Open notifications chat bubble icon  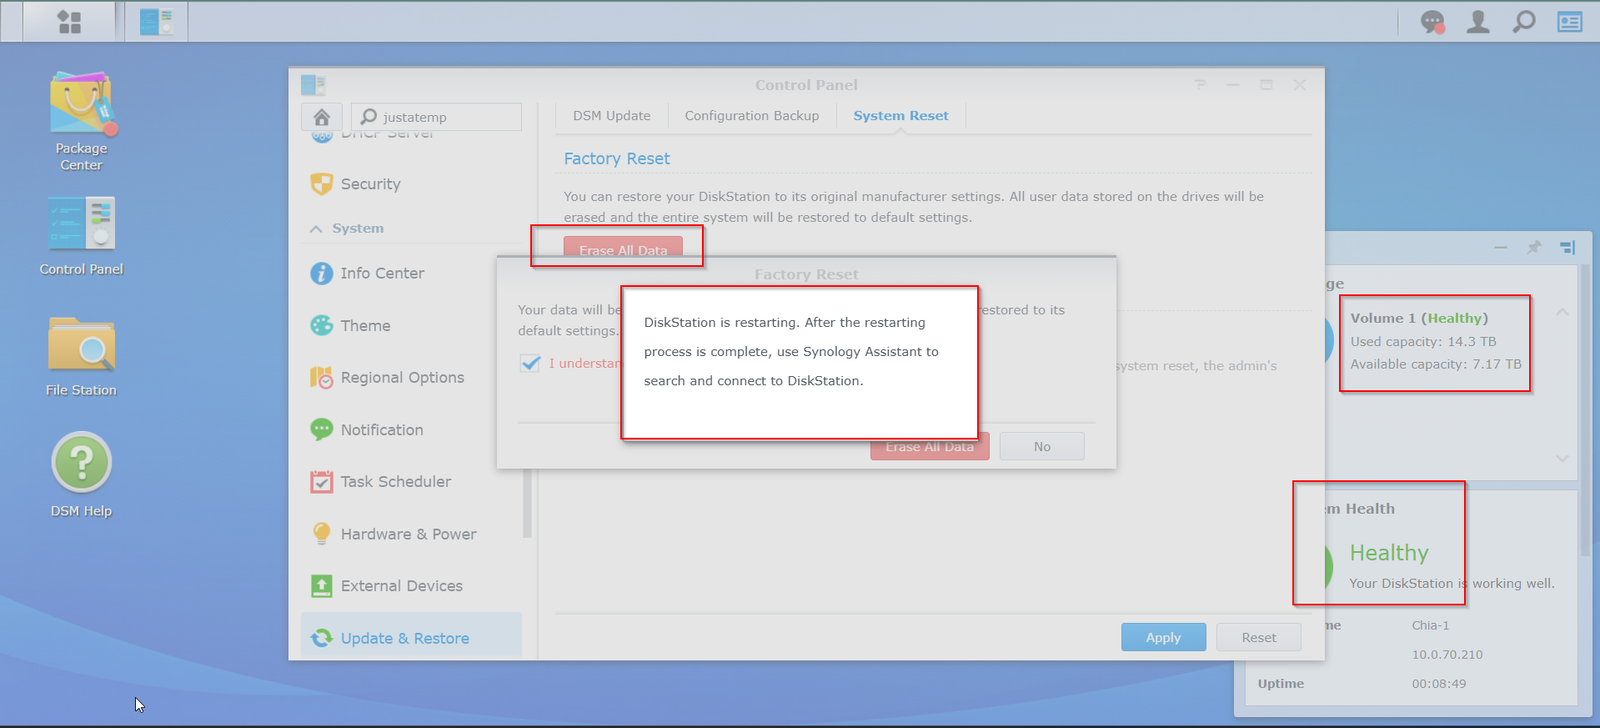[x=1432, y=22]
